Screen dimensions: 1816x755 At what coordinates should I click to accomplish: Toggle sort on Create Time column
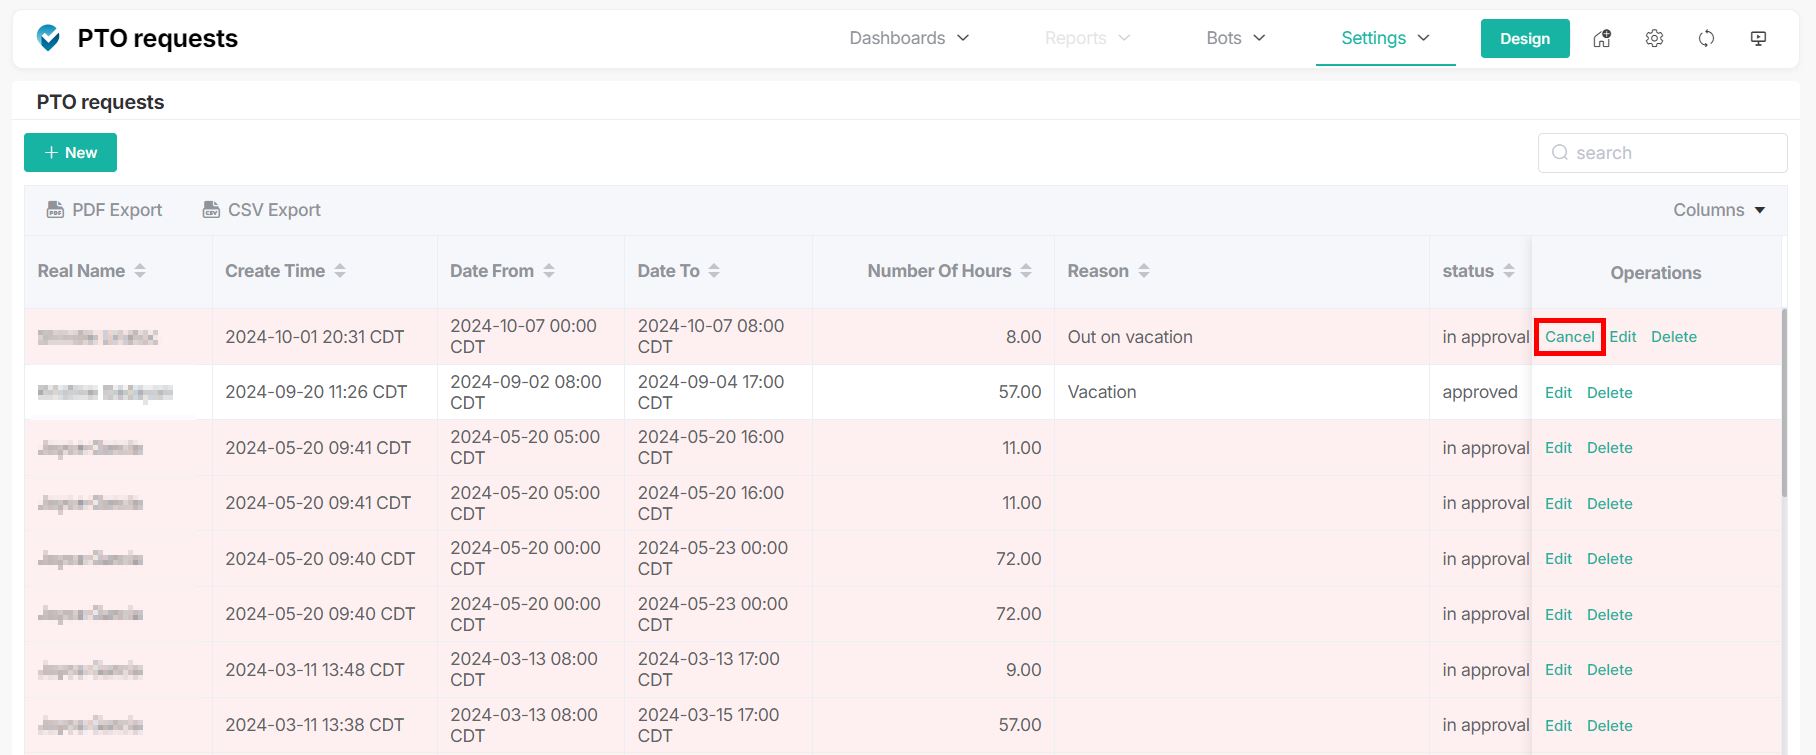[x=340, y=271]
